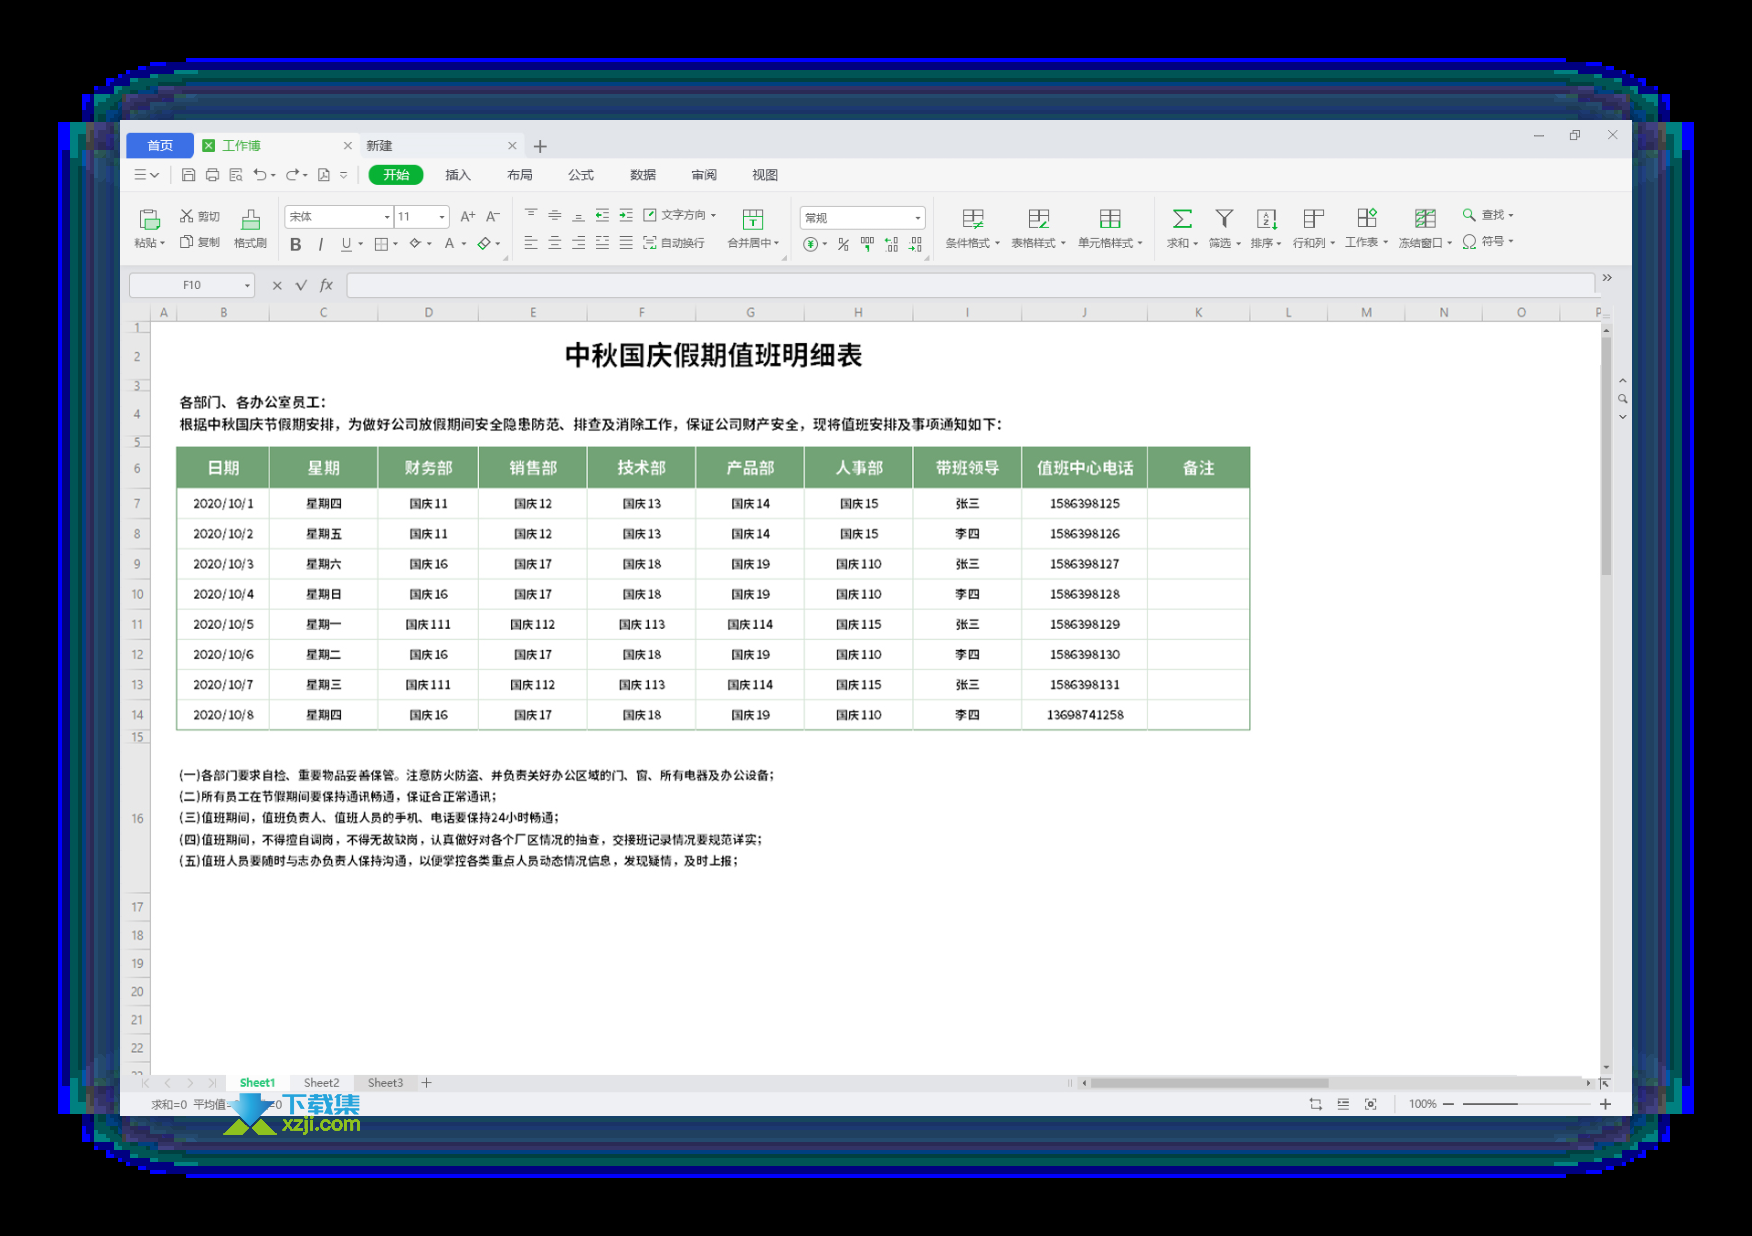Increase font size with A+ icon
This screenshot has height=1236, width=1752.
pos(467,216)
